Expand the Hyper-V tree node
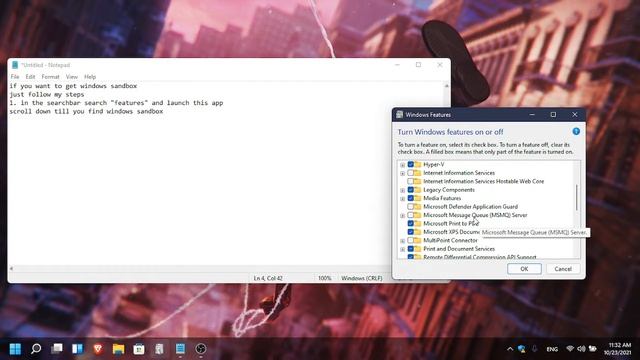Image resolution: width=640 pixels, height=360 pixels. coord(402,165)
